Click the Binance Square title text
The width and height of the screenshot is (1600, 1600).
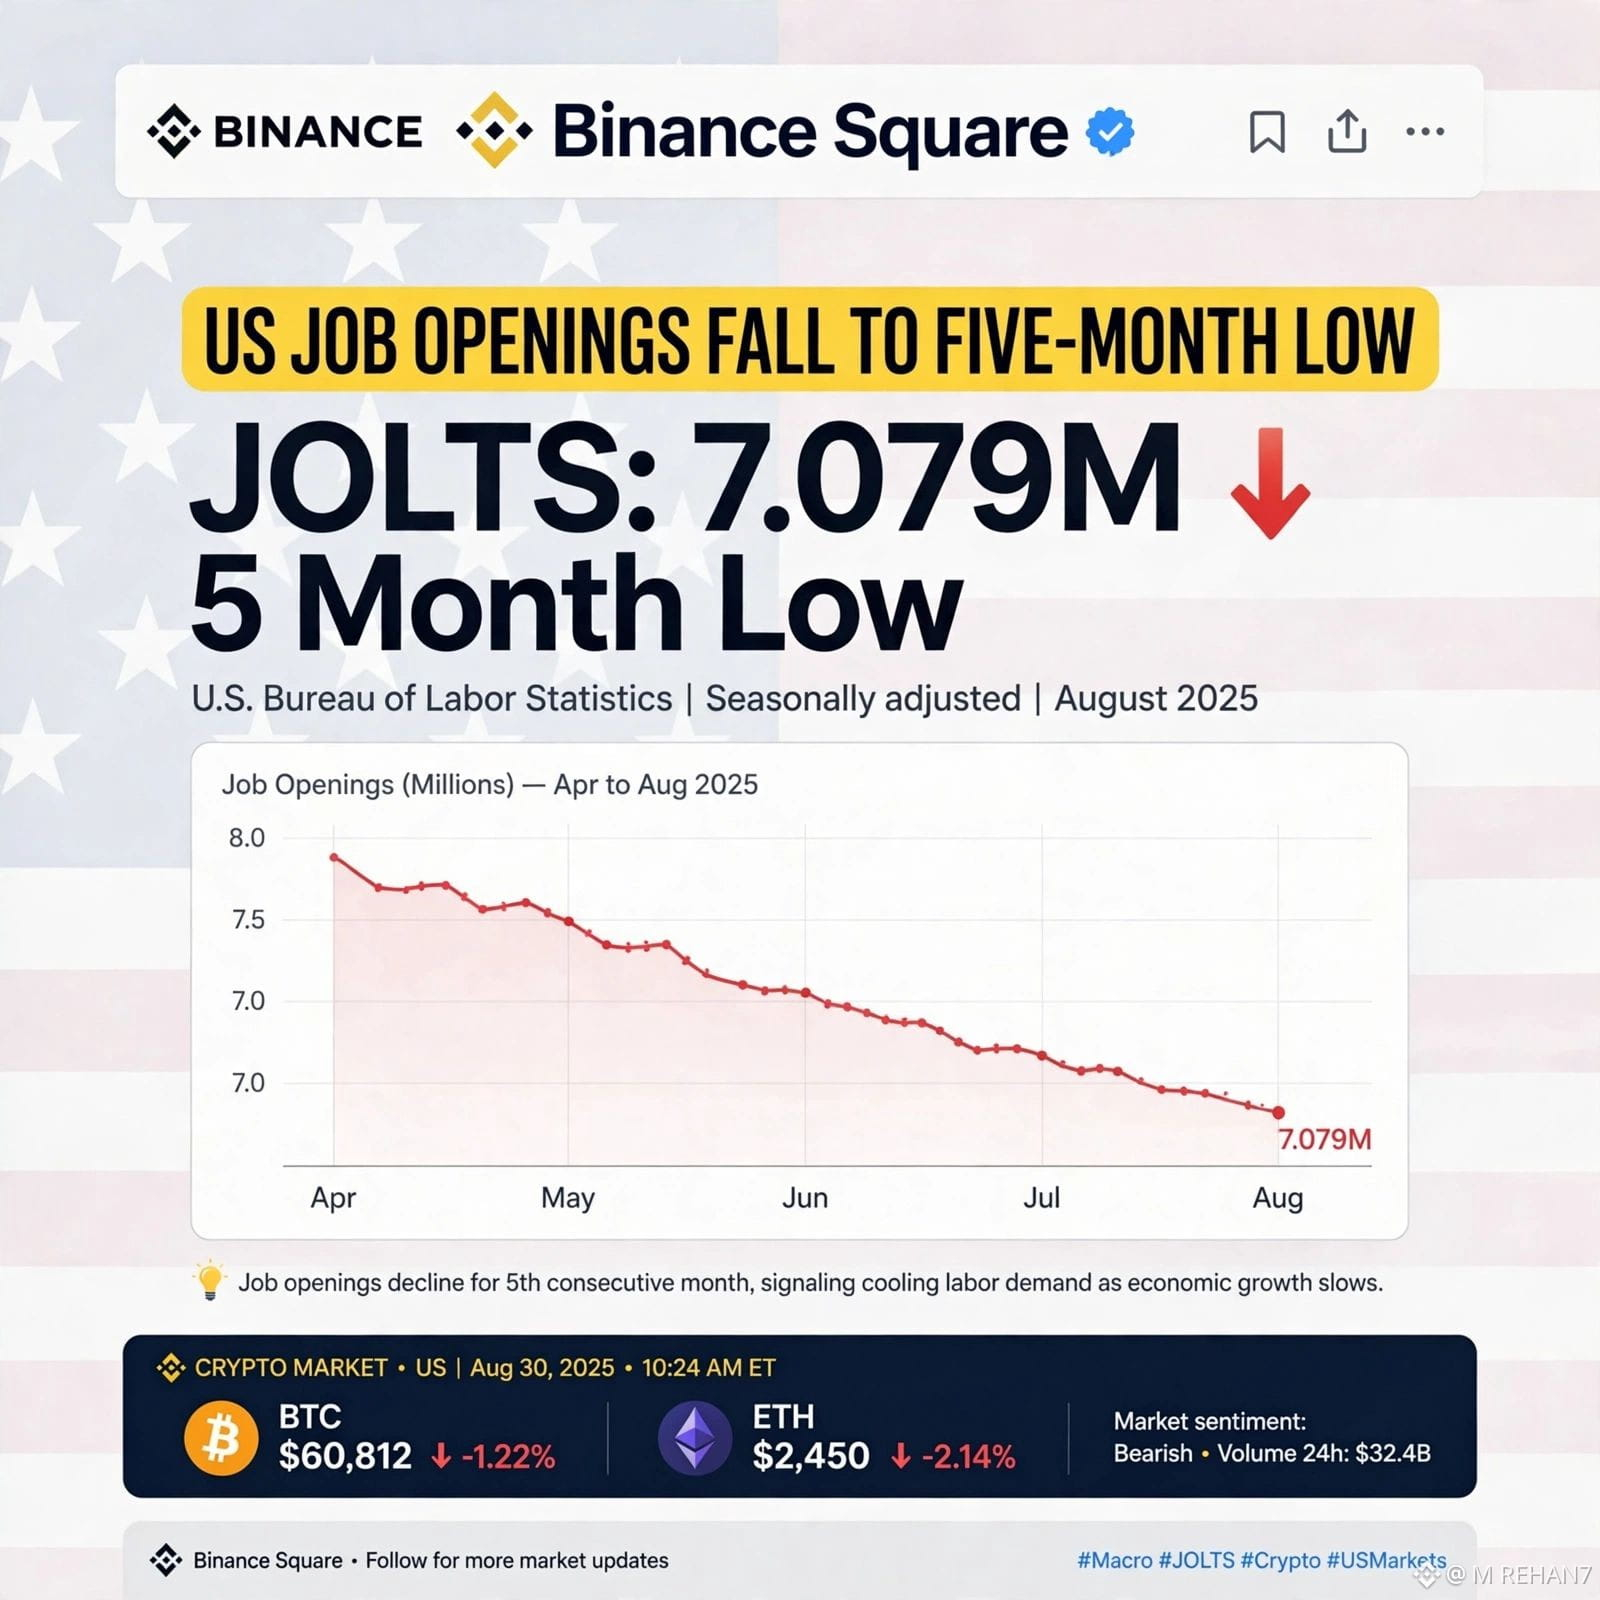(811, 131)
